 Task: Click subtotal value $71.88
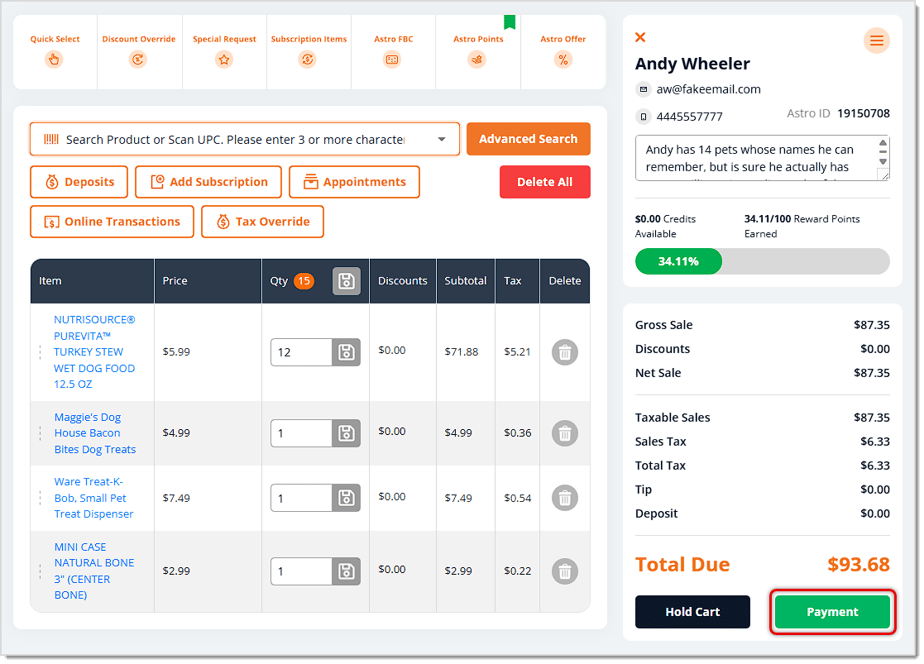[x=461, y=352]
